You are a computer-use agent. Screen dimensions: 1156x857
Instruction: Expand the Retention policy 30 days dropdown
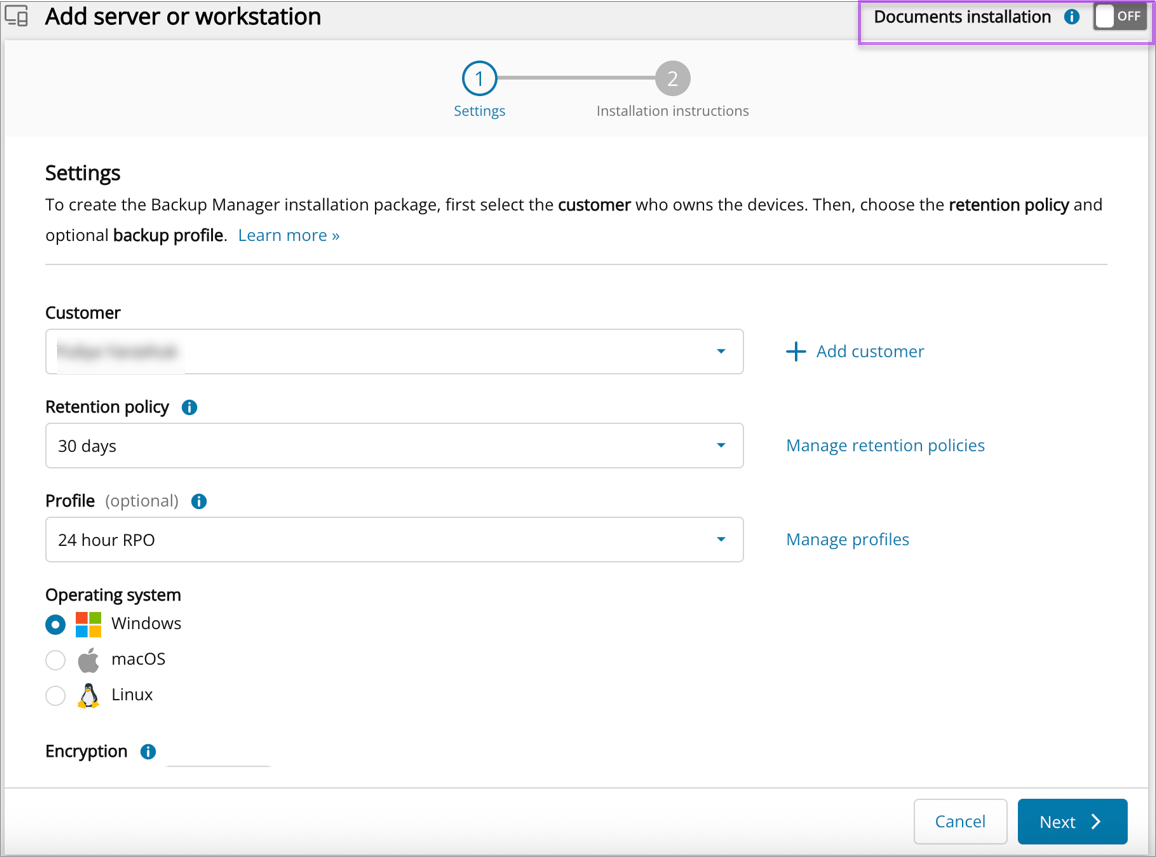pos(394,446)
